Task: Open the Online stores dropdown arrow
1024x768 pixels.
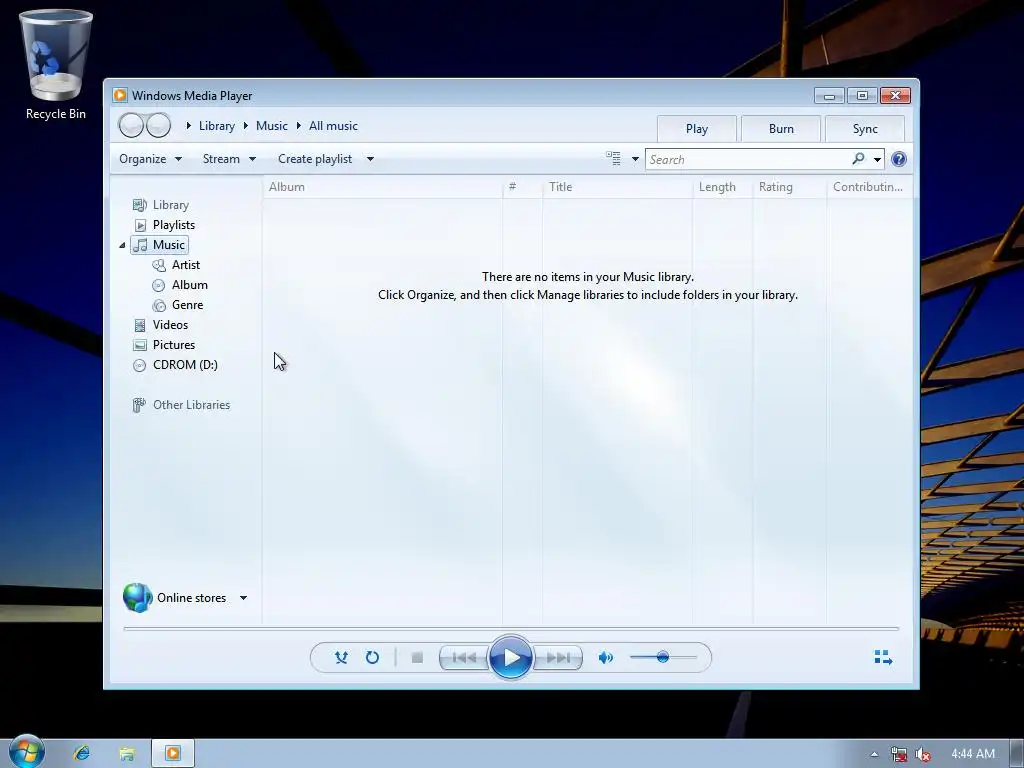Action: 243,598
